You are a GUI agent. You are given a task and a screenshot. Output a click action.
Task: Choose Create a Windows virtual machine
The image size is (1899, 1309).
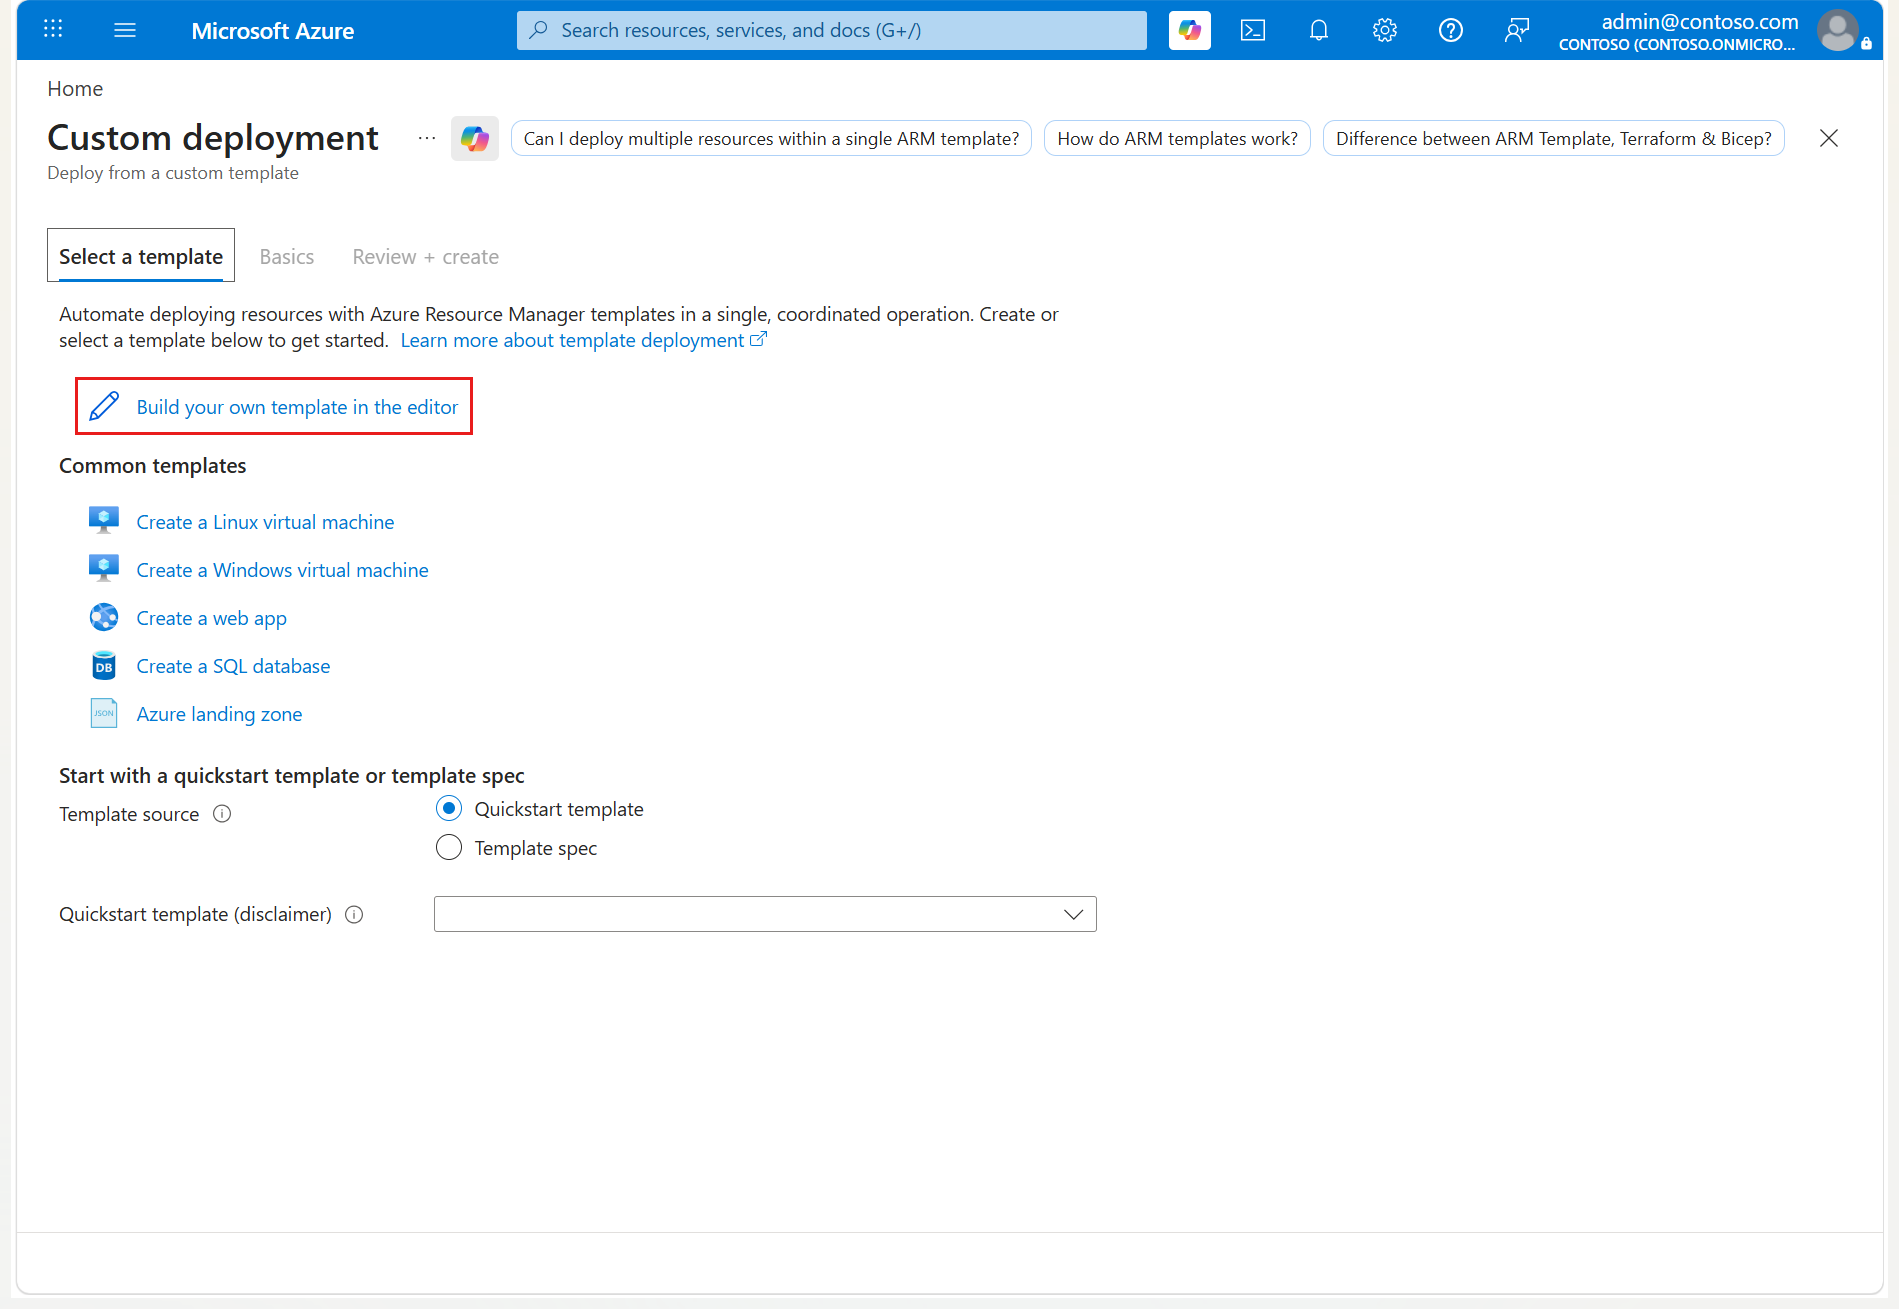(282, 570)
